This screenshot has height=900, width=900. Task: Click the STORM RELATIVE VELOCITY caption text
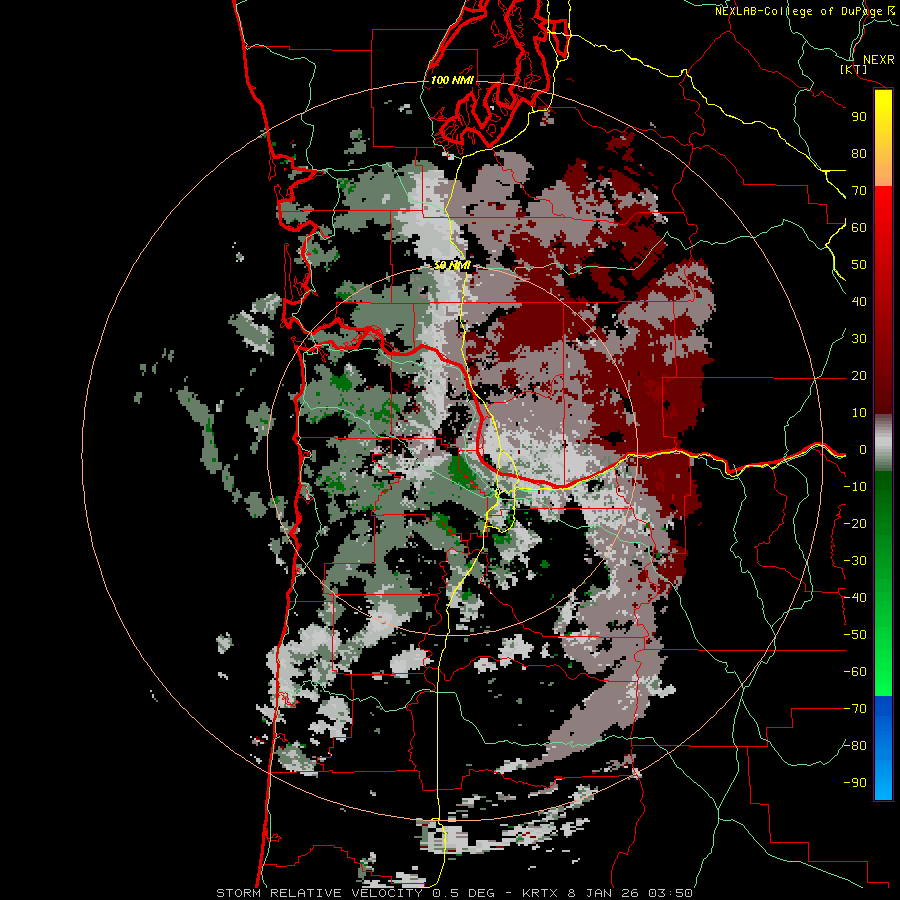(x=319, y=893)
